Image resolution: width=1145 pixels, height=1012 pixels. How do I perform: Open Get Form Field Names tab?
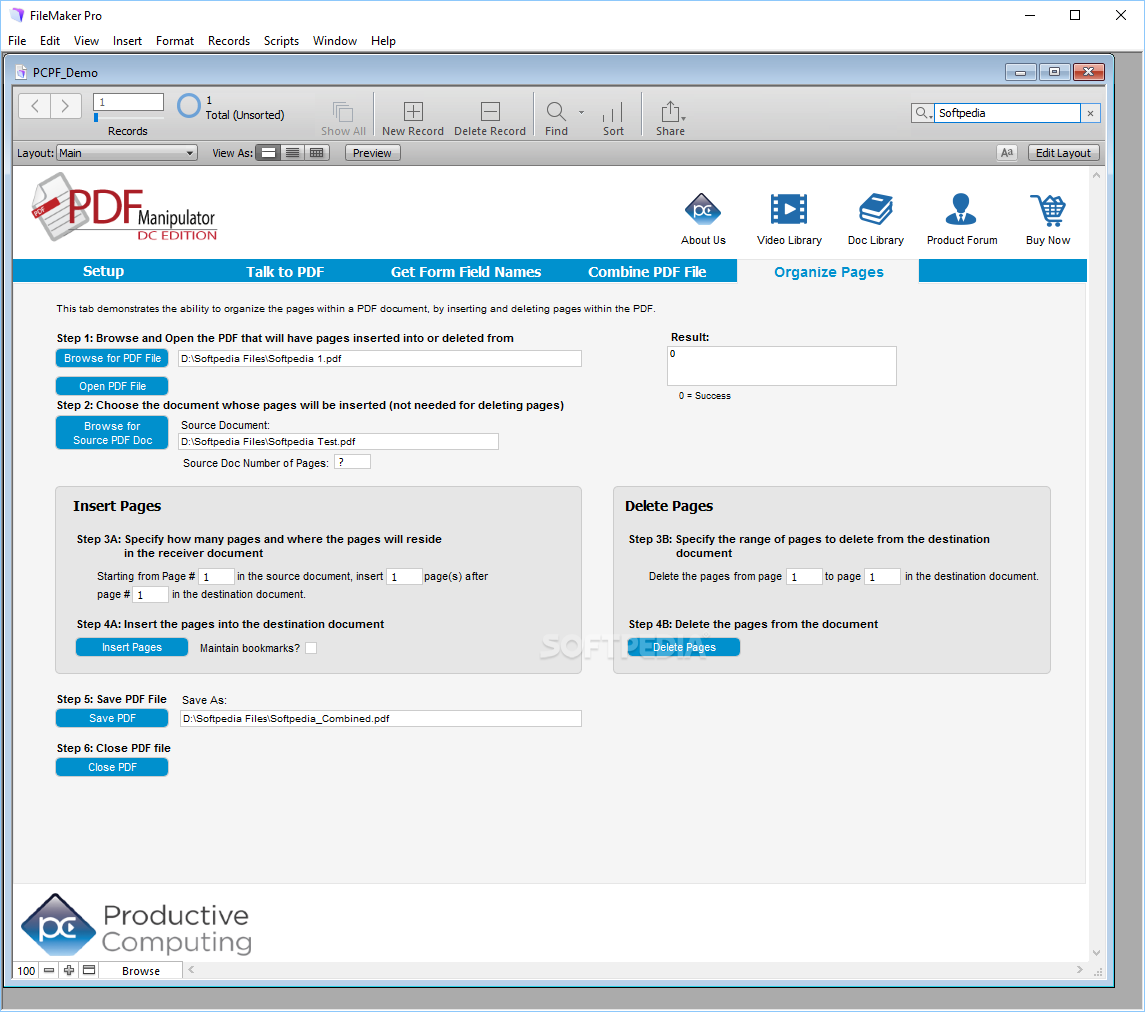pos(466,272)
